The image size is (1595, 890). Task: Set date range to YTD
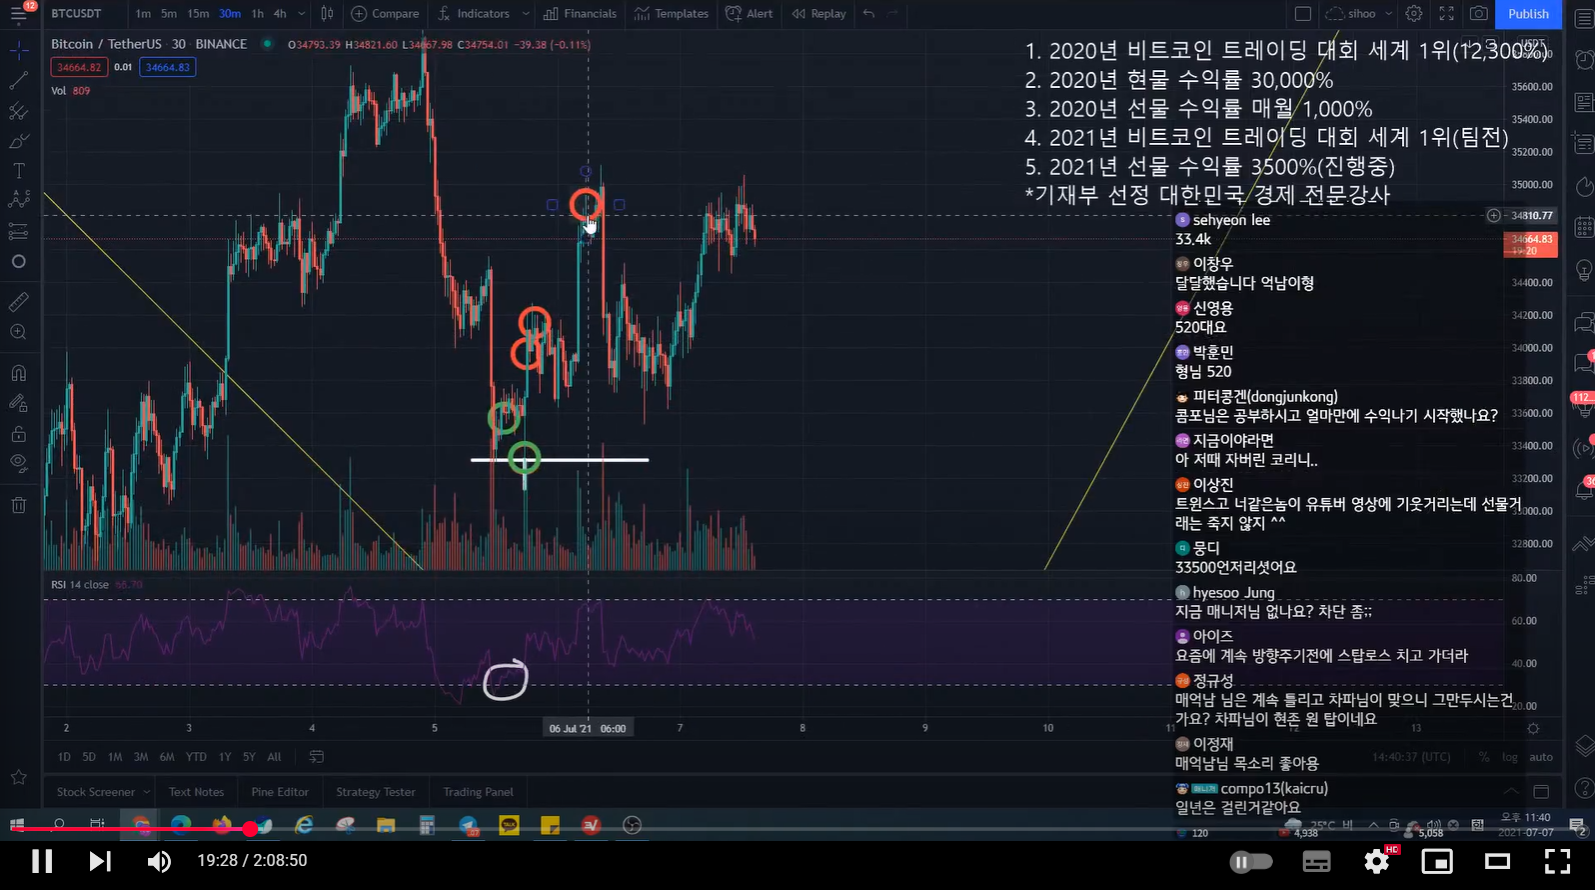coord(196,757)
